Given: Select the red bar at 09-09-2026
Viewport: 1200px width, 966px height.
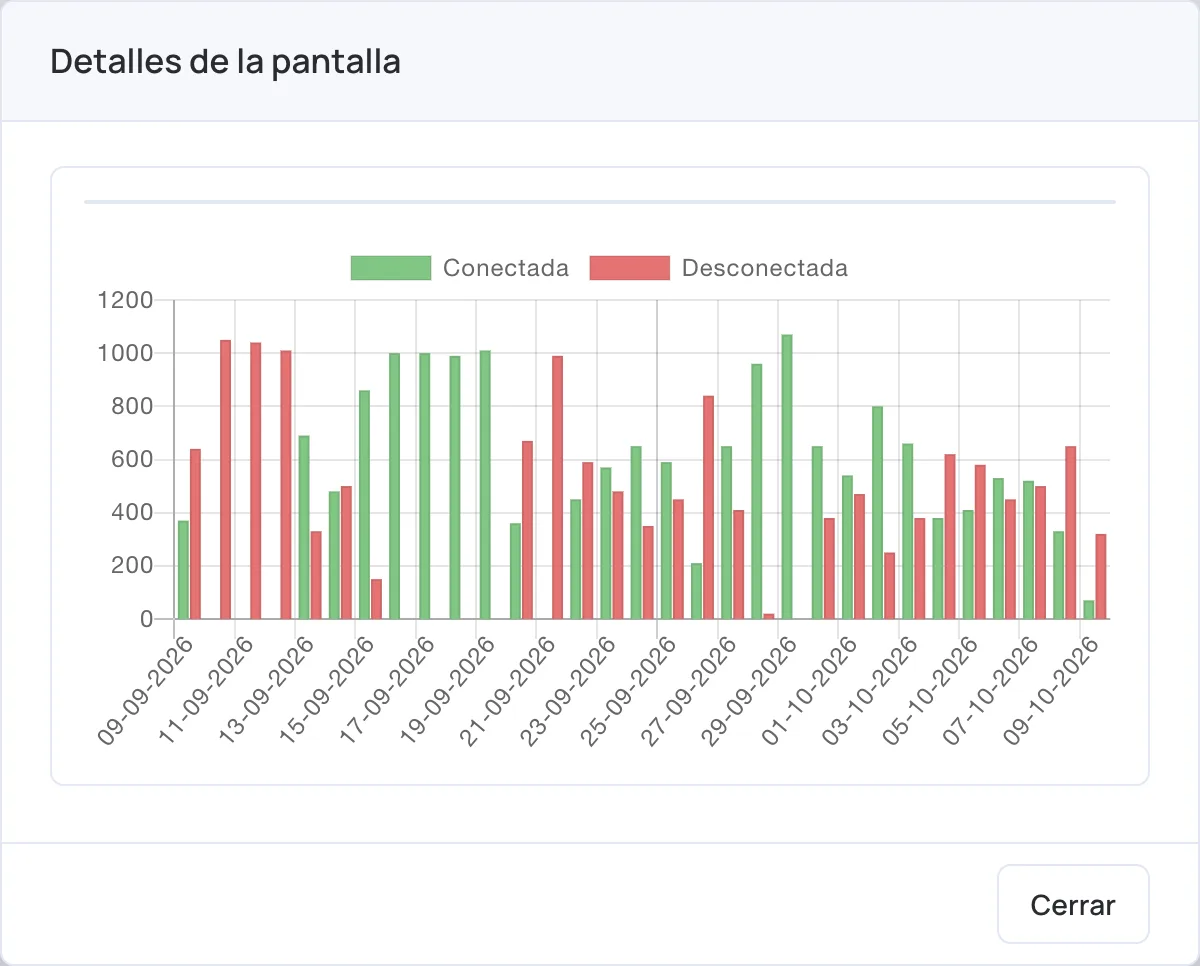Looking at the screenshot, I should (195, 534).
